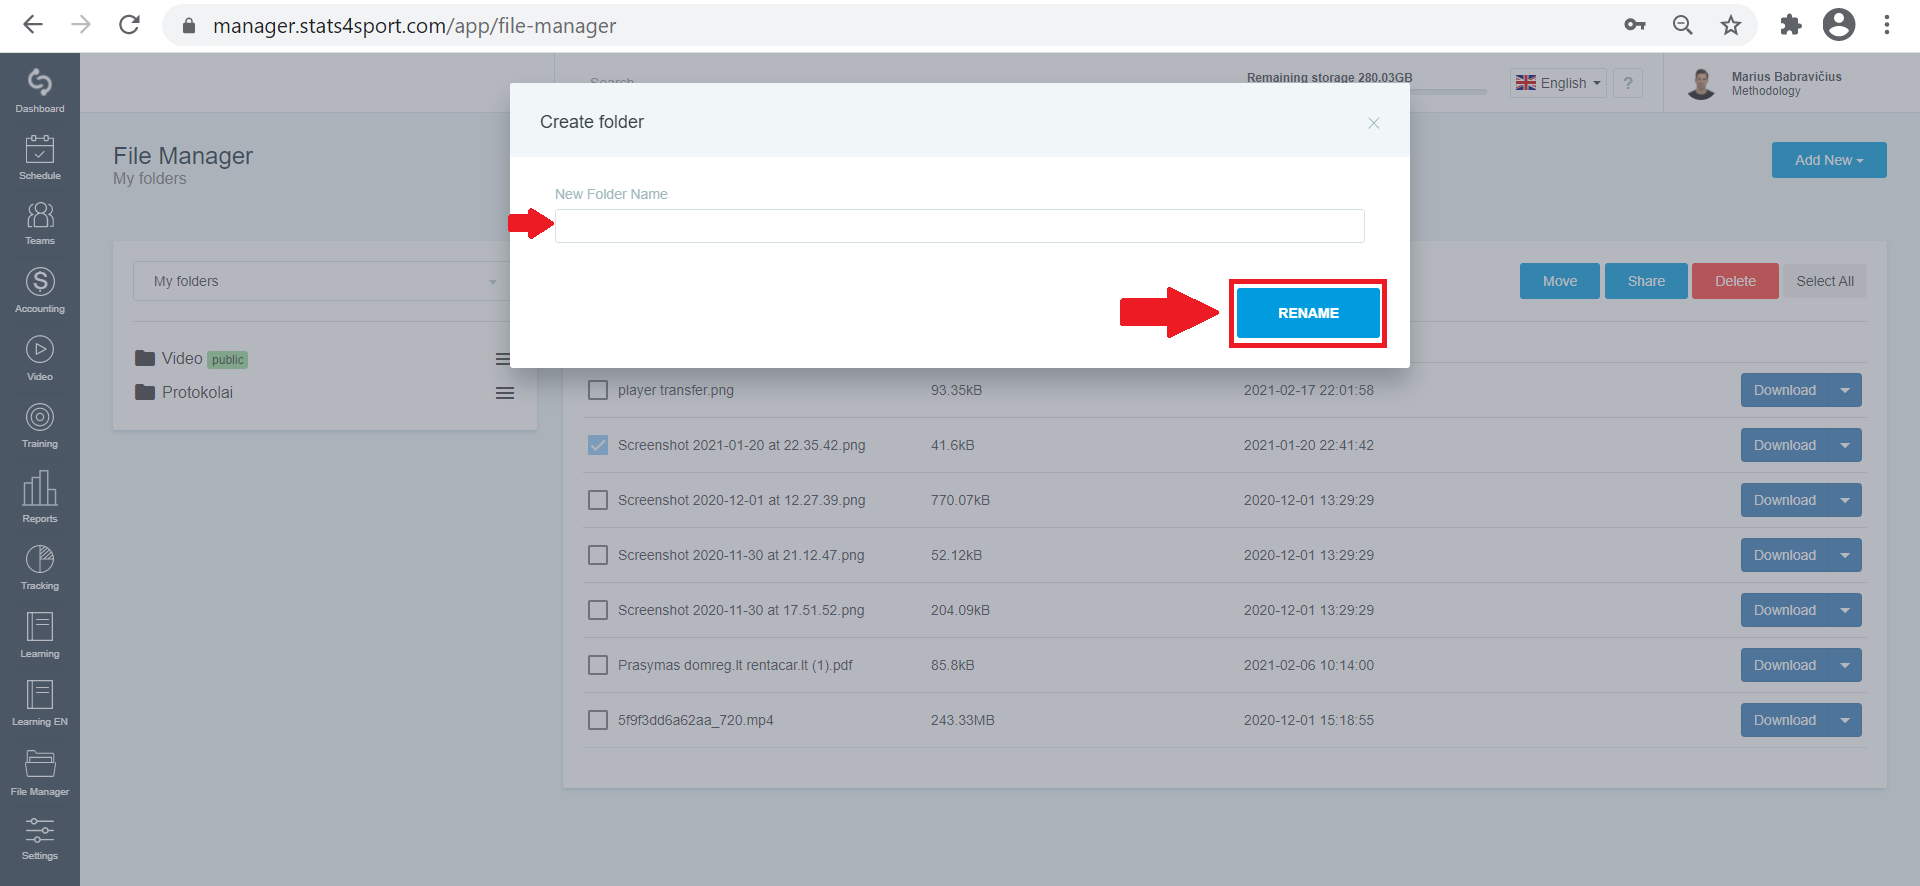Focus the New Folder Name field

[x=960, y=226]
